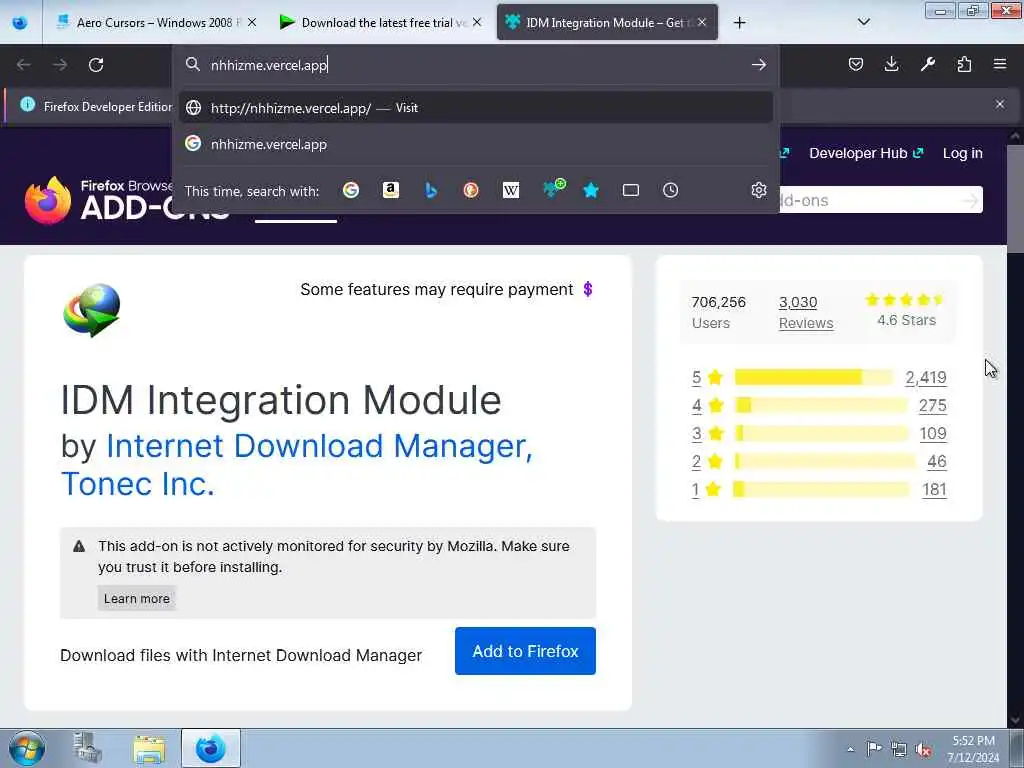Open the list all tabs chevron
The image size is (1024, 768).
click(x=863, y=22)
